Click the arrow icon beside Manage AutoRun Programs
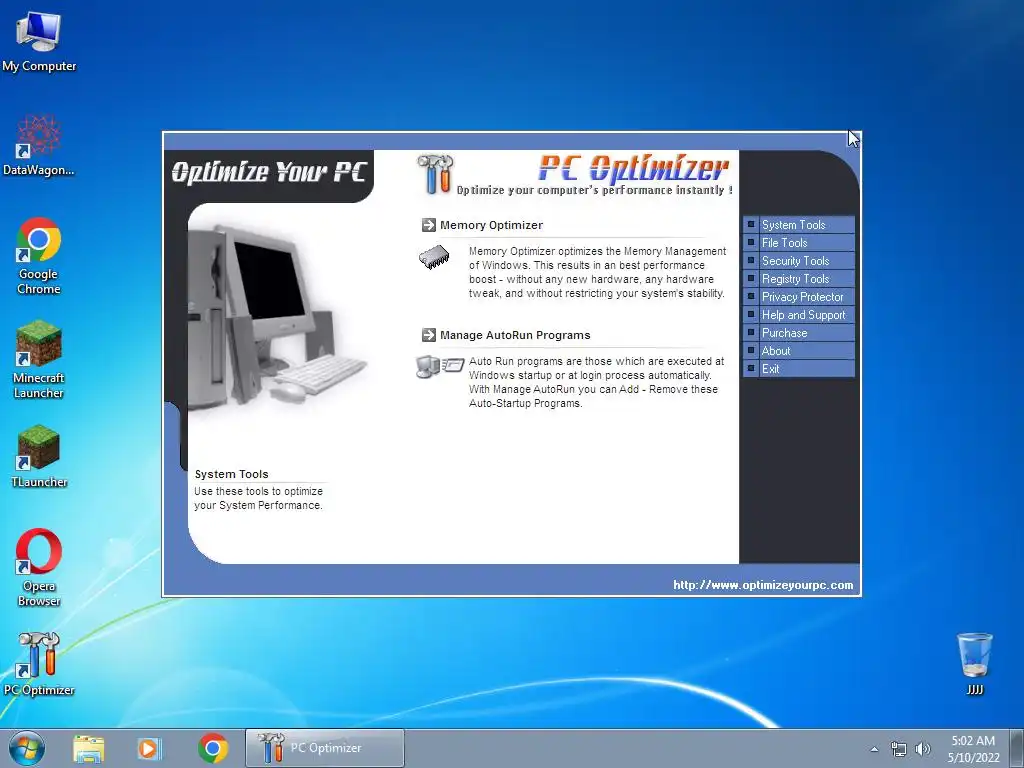1024x768 pixels. [428, 335]
